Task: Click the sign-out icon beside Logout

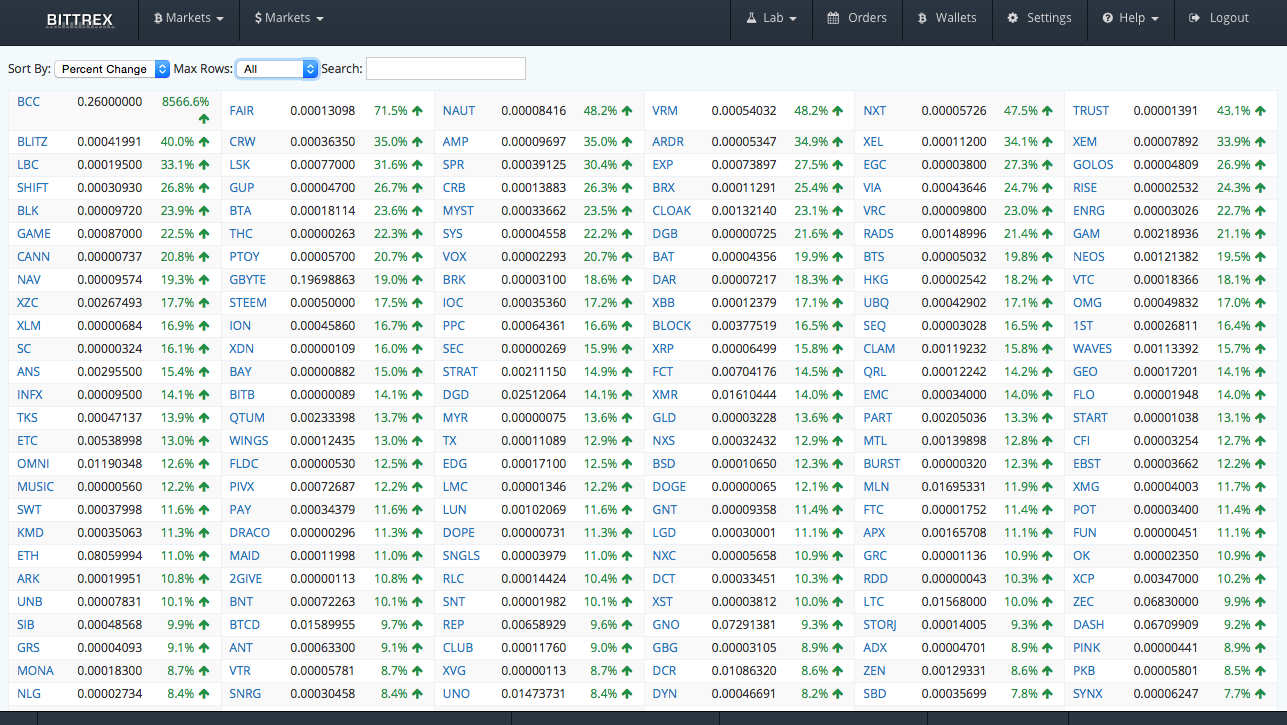Action: [x=1195, y=18]
